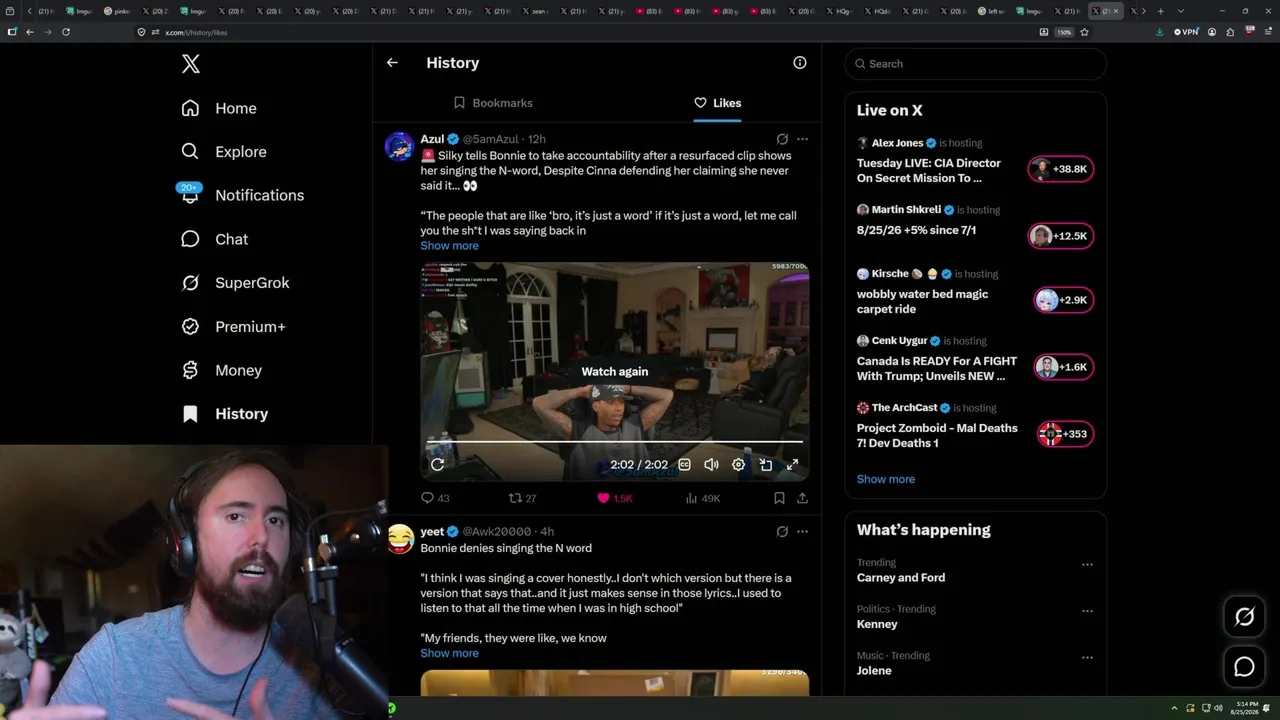The height and width of the screenshot is (720, 1280).
Task: Show more in Live on X
Action: point(886,479)
